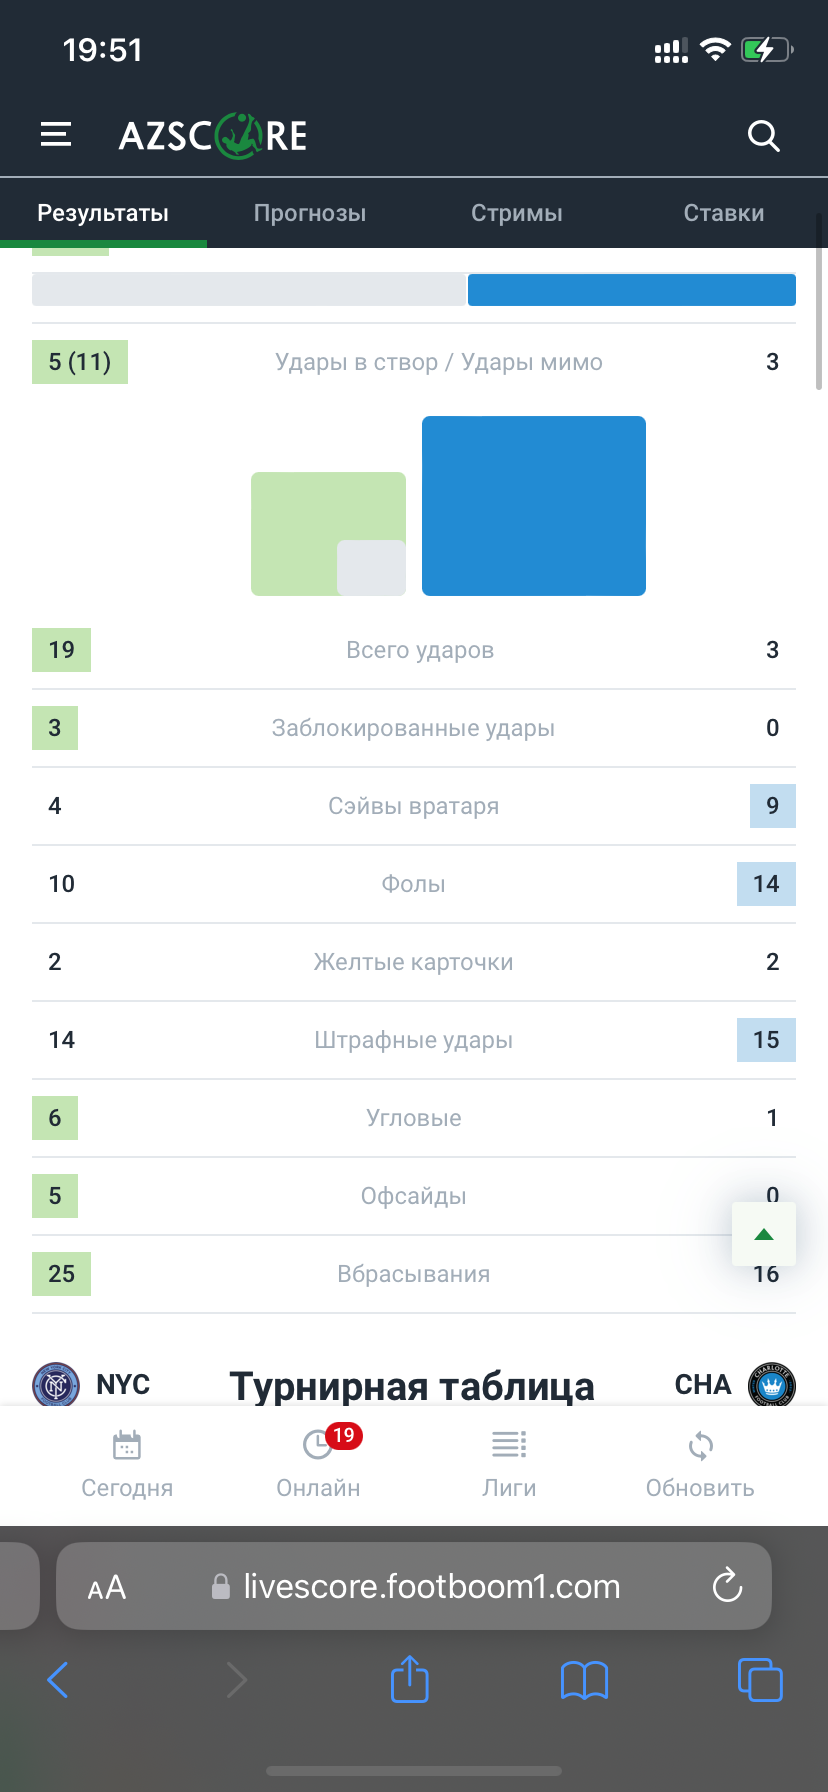Screen dimensions: 828x1792
Task: Show open Safari tabs
Action: tap(759, 1679)
